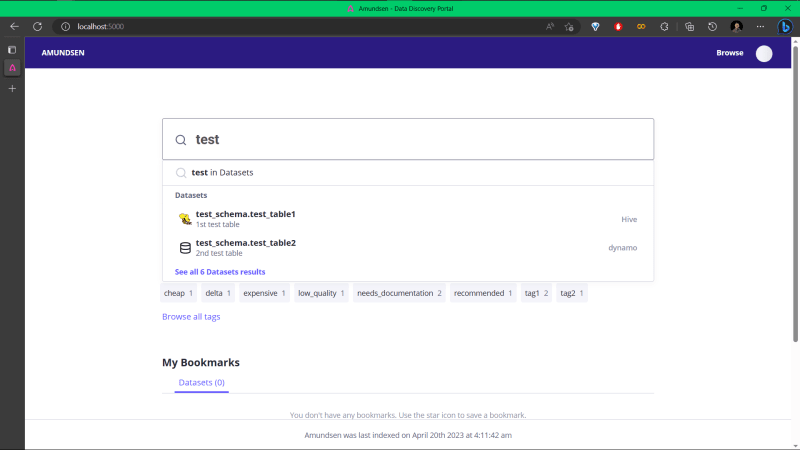This screenshot has height=450, width=800.
Task: Open the Extensions puzzle icon
Action: tap(664, 27)
